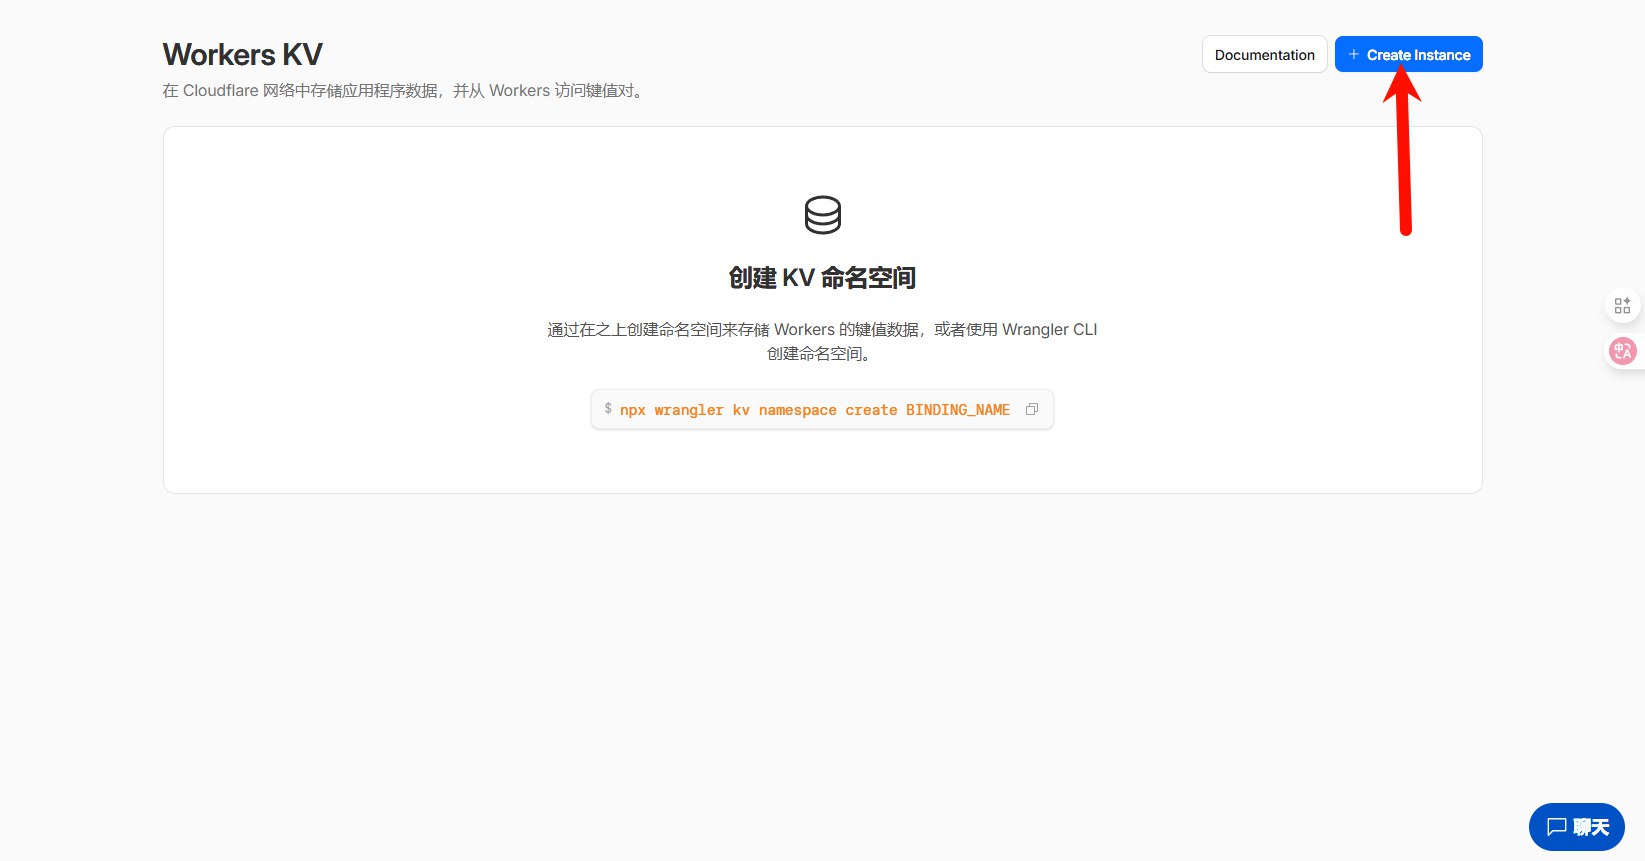Click the word namespace in the command

pos(797,410)
